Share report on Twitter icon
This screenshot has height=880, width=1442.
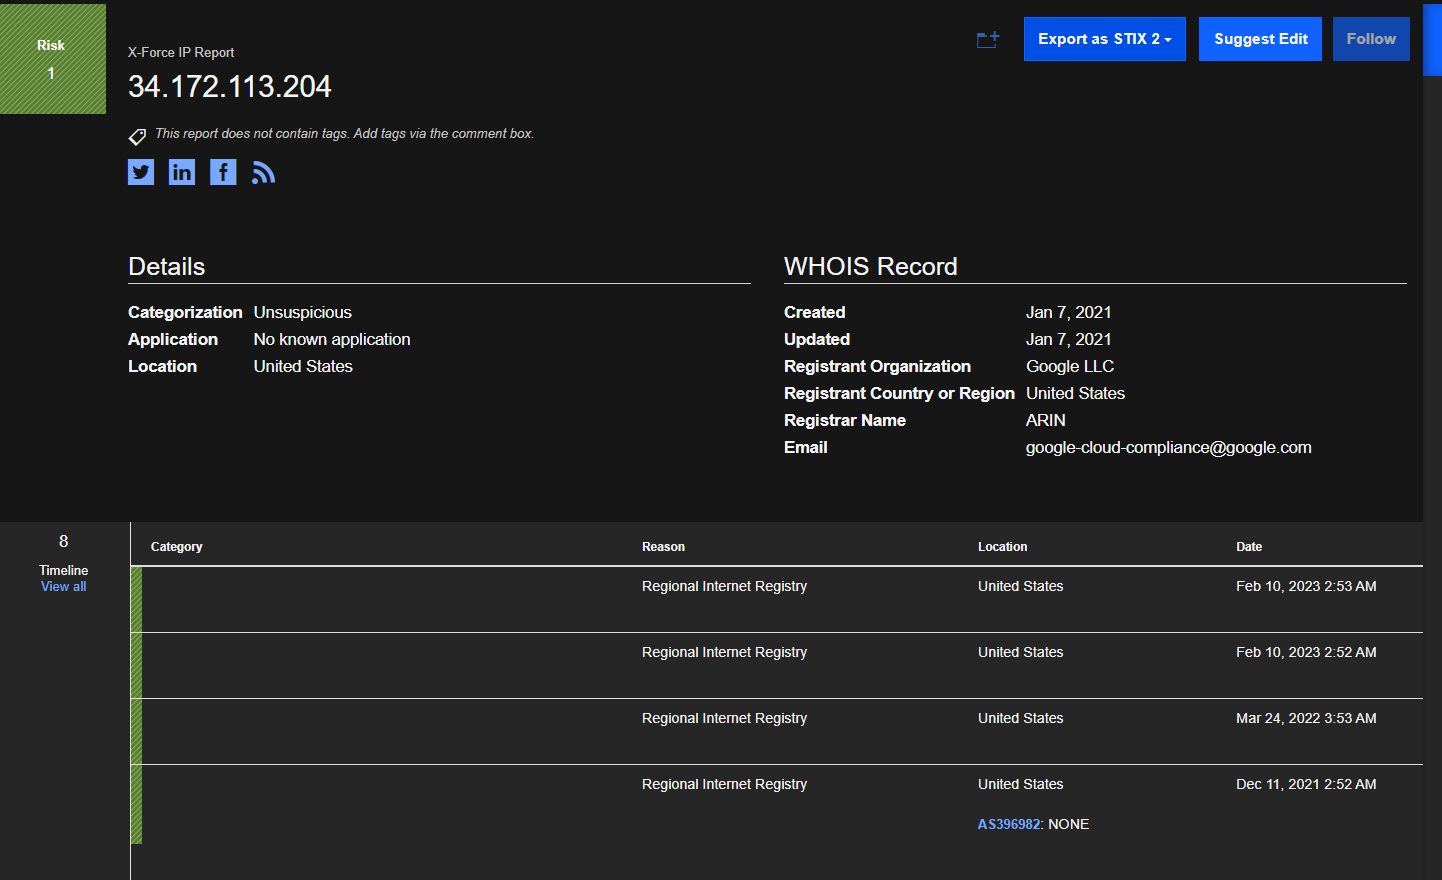coord(141,172)
